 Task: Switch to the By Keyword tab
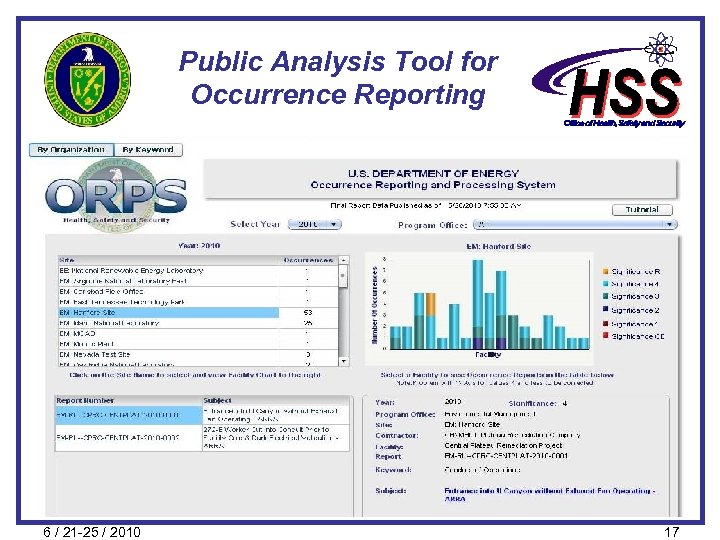(148, 150)
